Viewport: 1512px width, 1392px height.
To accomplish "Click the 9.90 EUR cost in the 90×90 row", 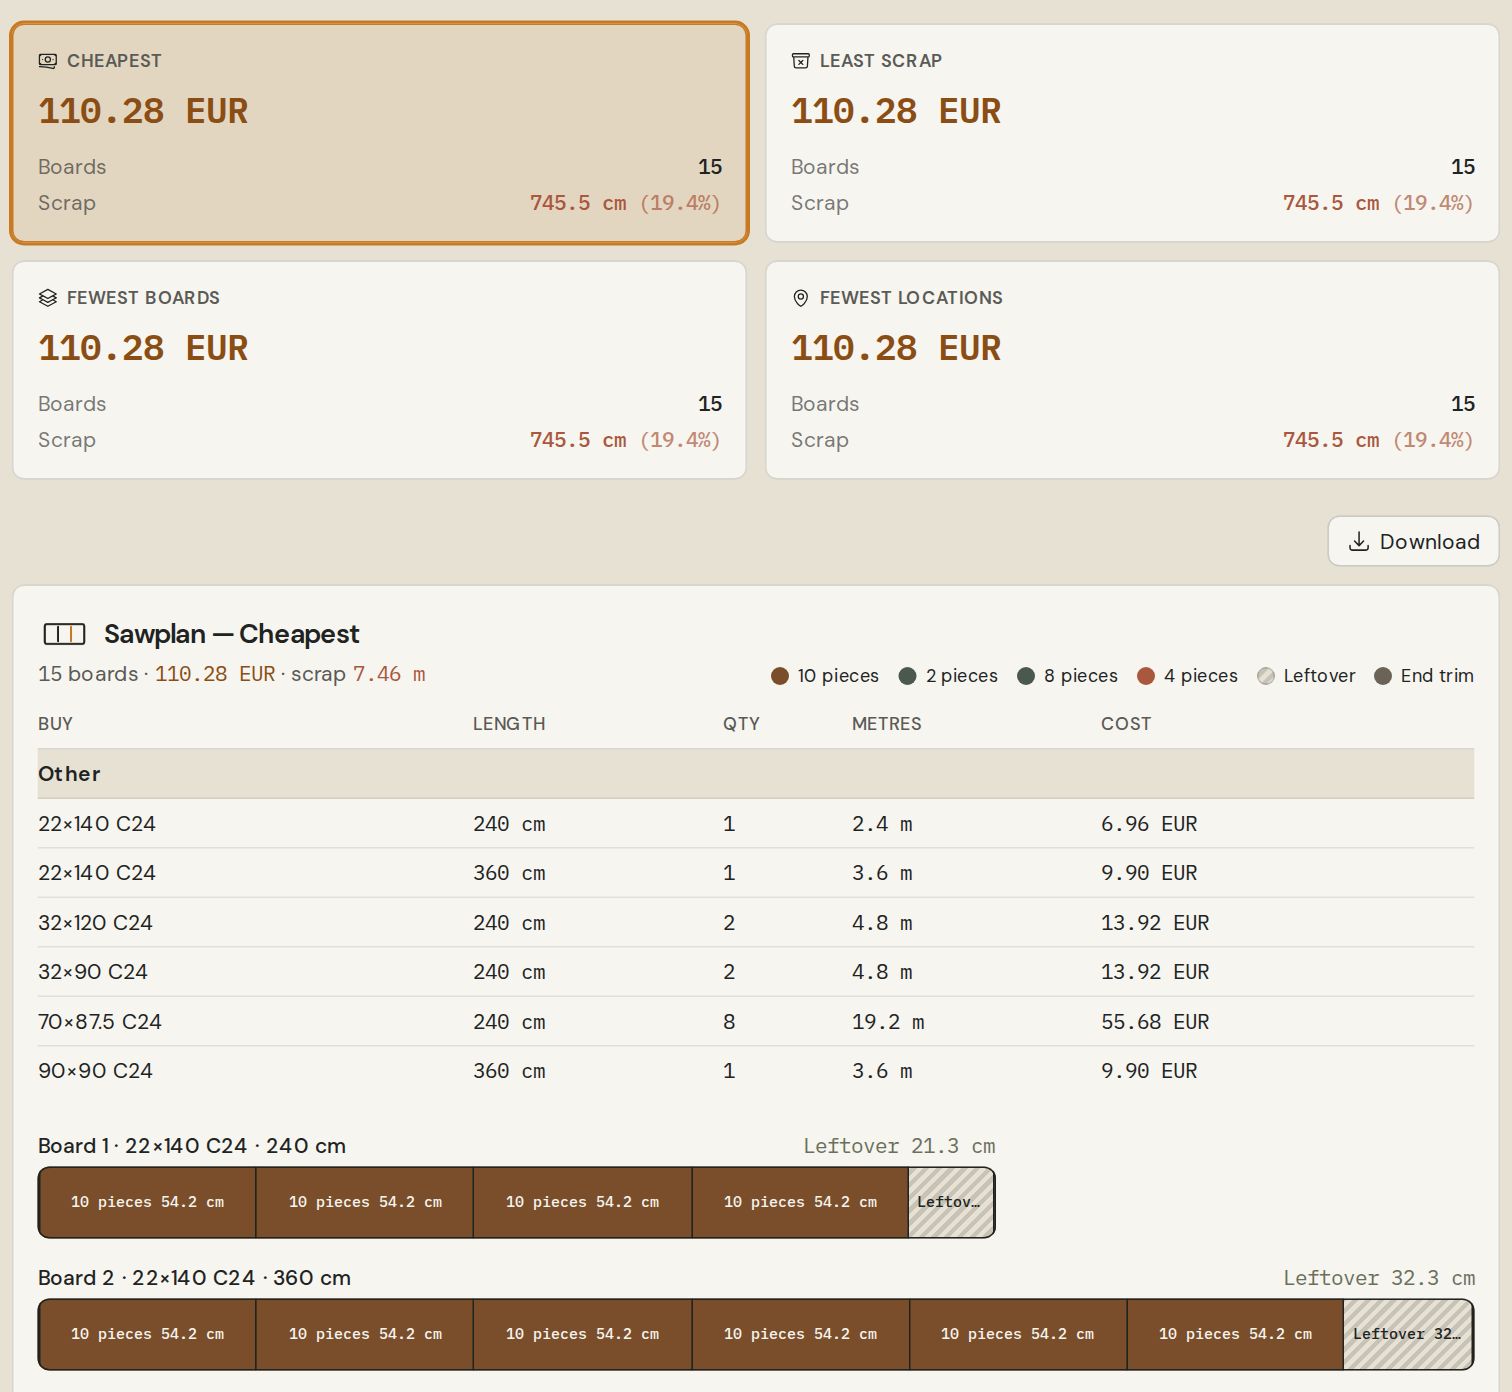I will tap(1149, 1071).
